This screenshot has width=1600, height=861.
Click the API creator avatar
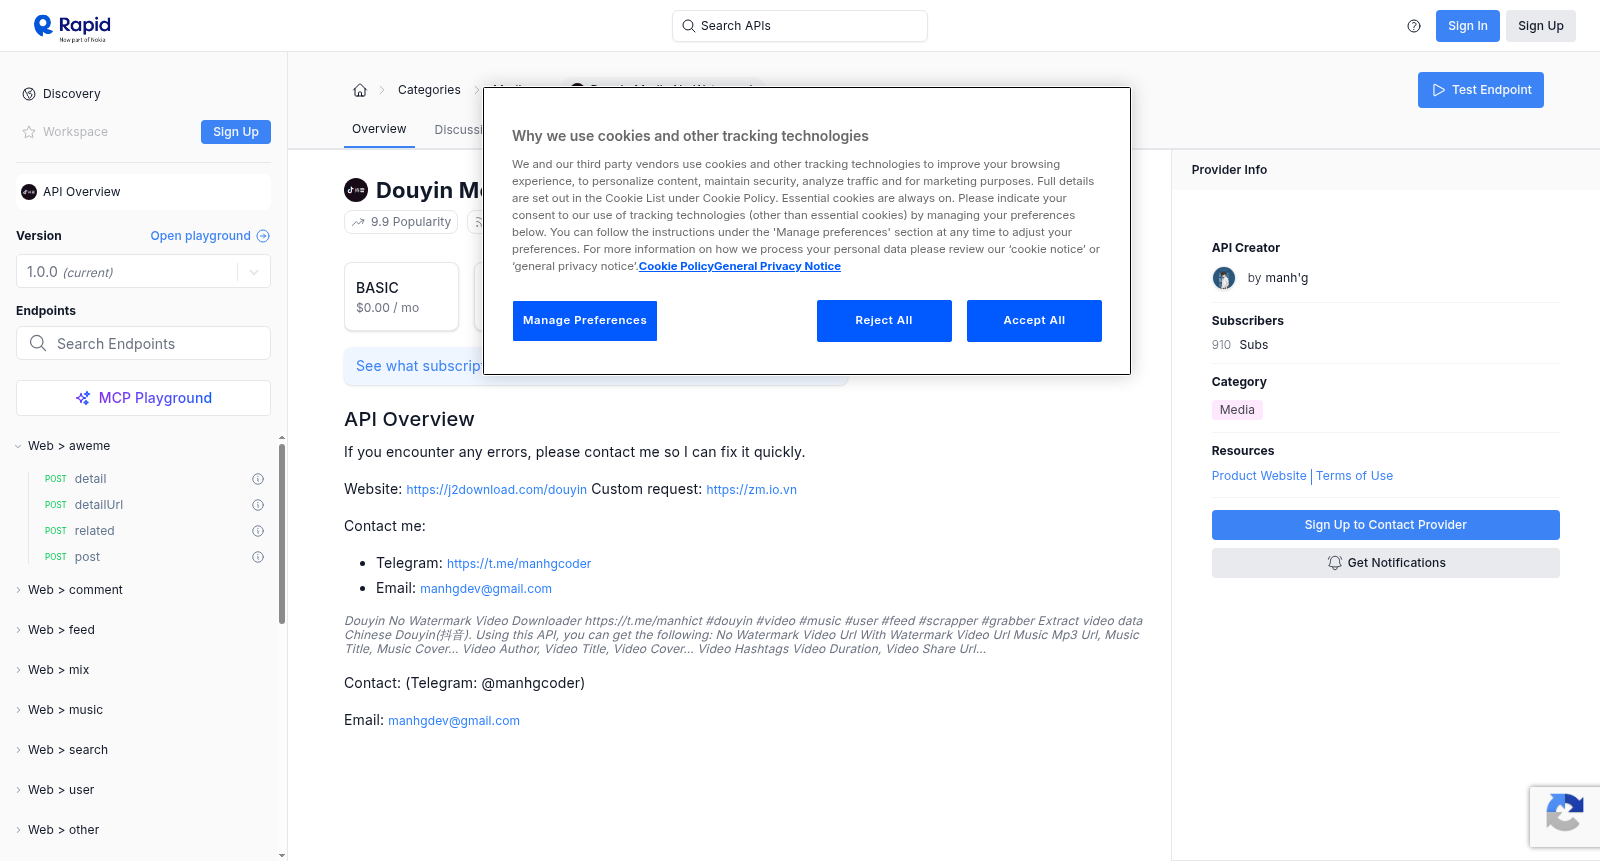1224,278
